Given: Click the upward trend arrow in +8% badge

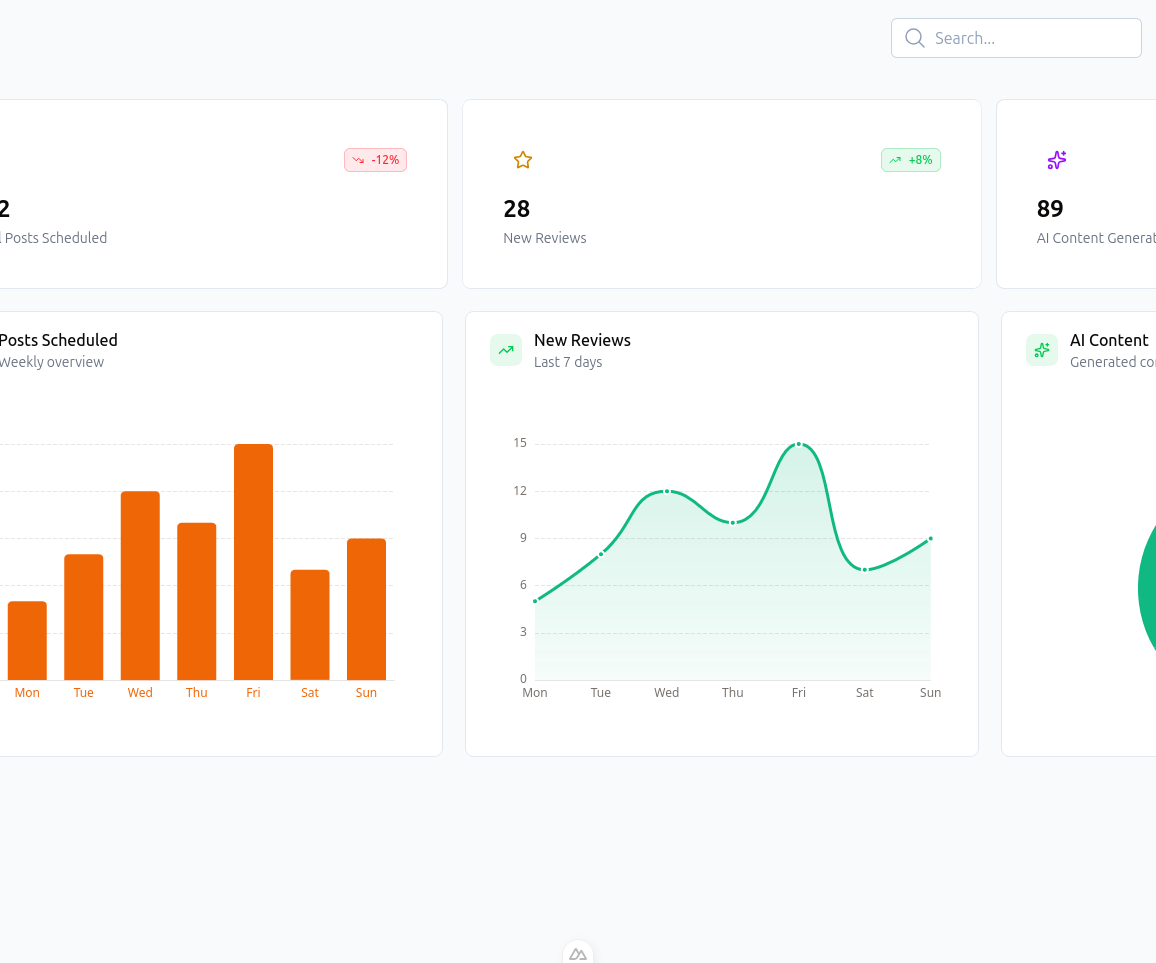Looking at the screenshot, I should [895, 160].
